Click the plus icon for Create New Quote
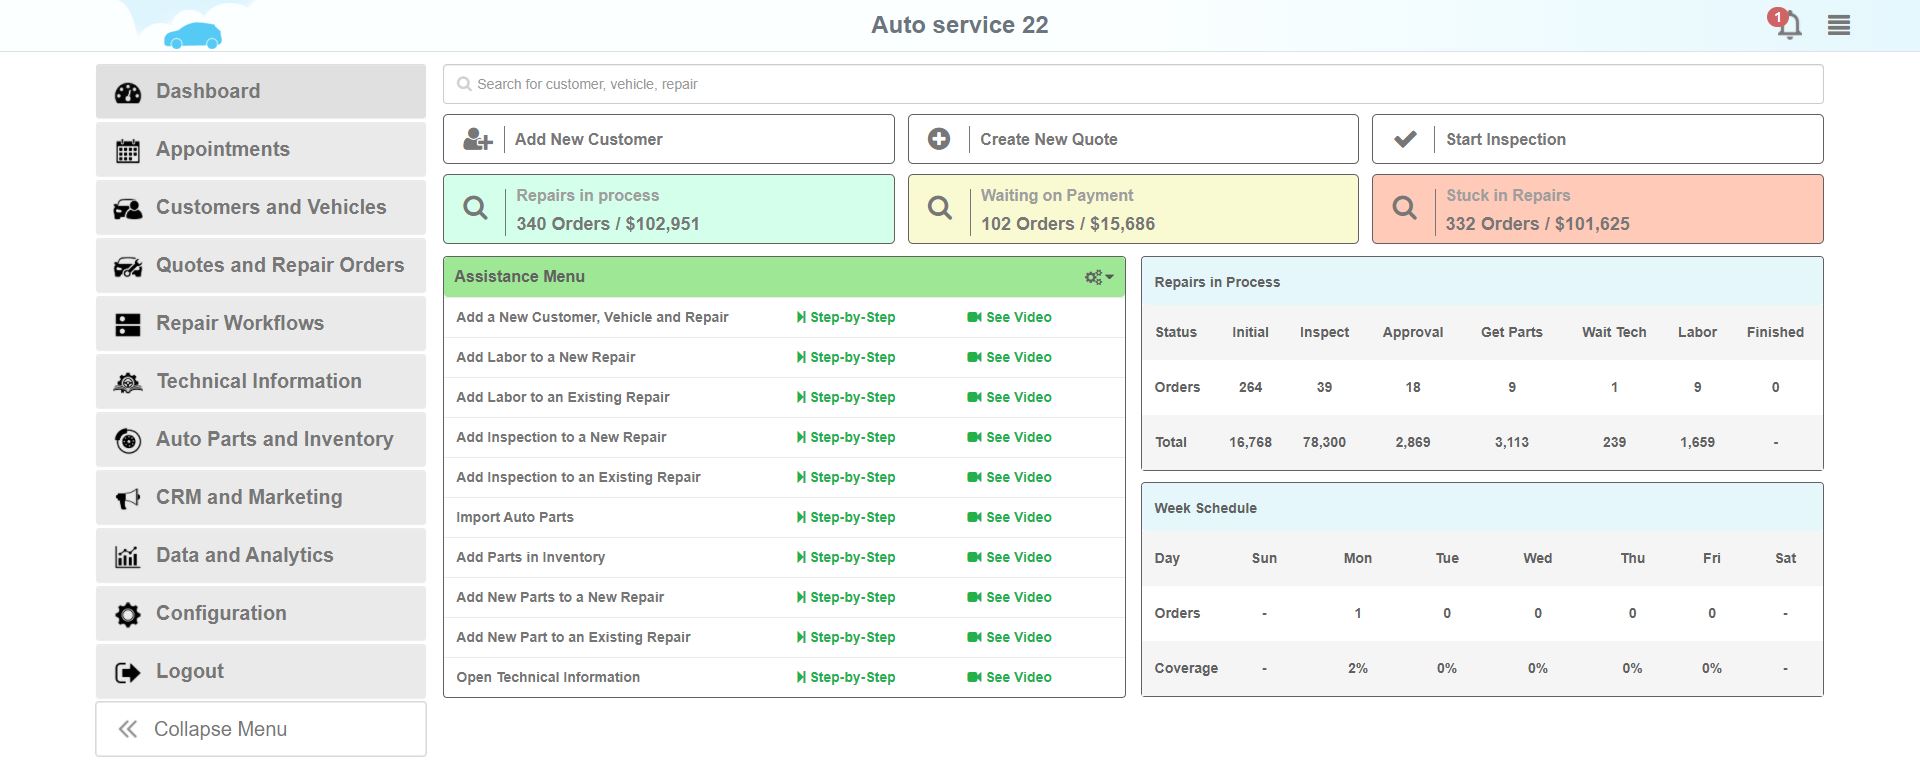Image resolution: width=1920 pixels, height=764 pixels. tap(938, 140)
